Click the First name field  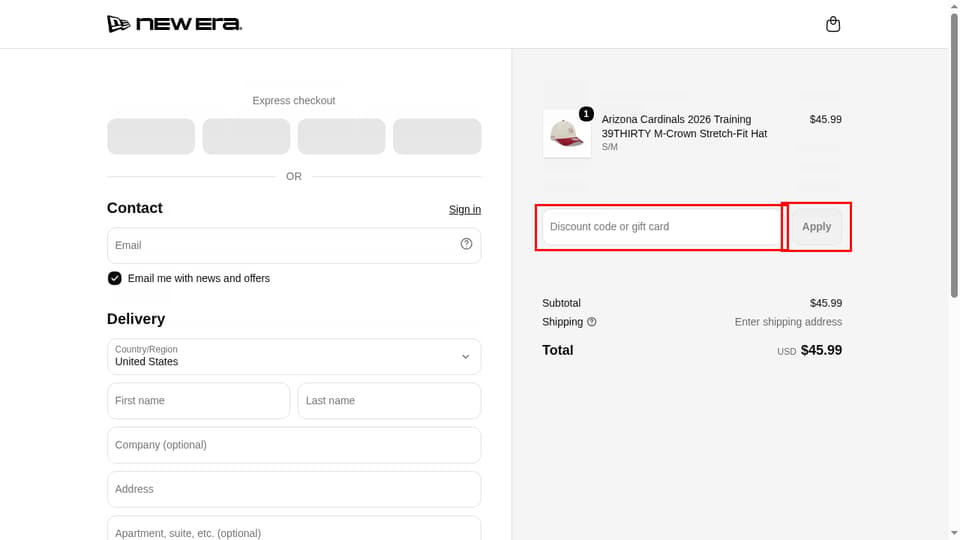point(198,400)
